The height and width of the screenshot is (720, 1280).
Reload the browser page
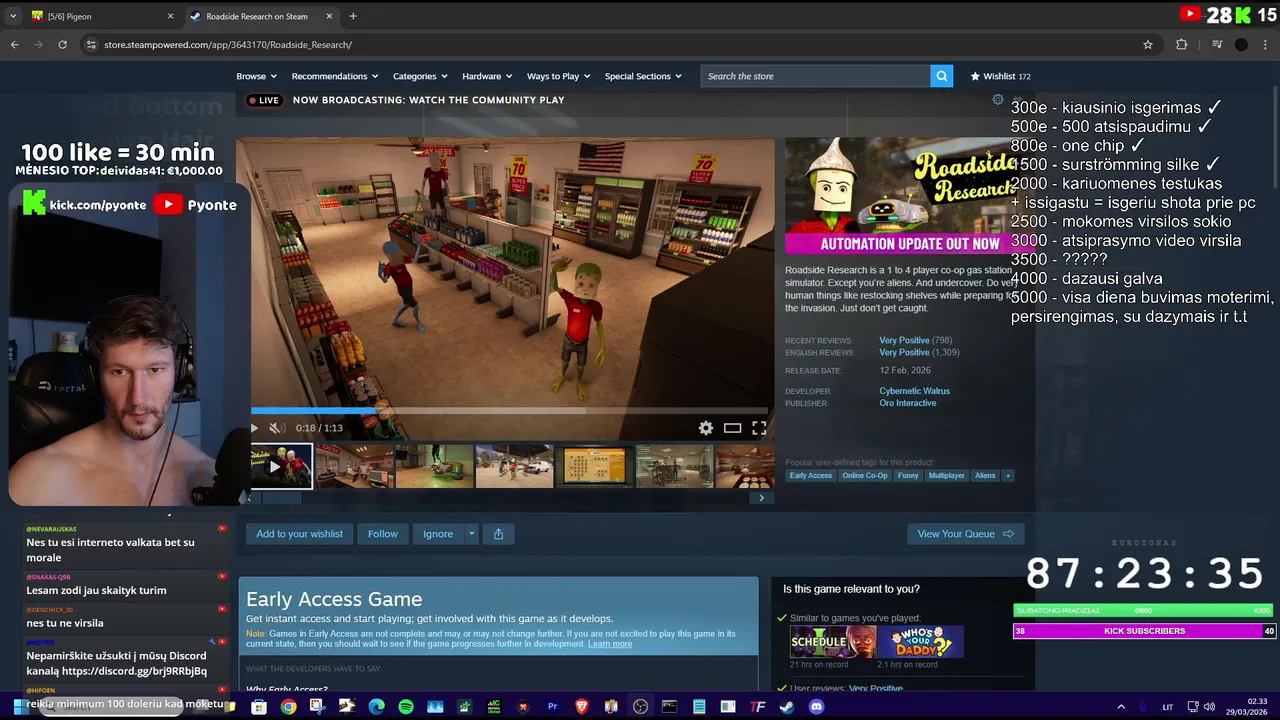coord(62,44)
